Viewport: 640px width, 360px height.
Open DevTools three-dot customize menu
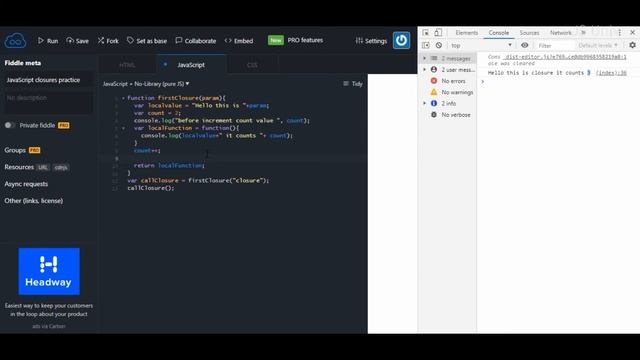(619, 33)
